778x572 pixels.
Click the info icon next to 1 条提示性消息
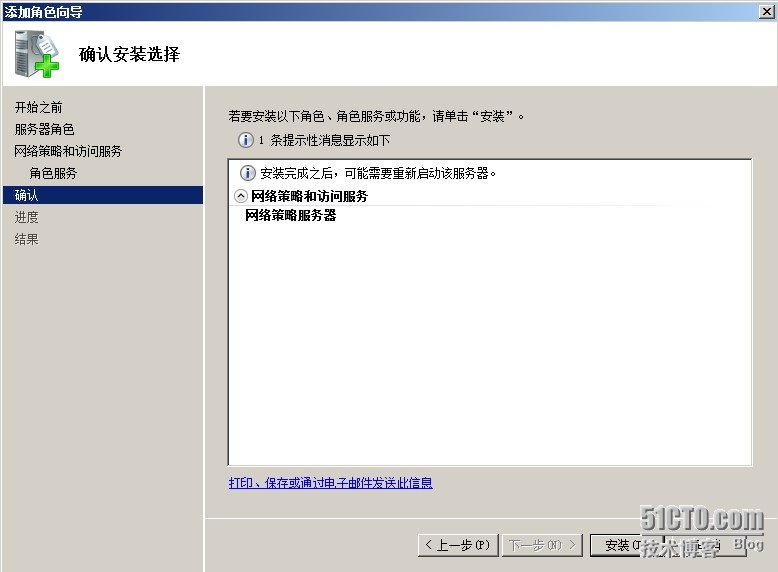point(246,140)
